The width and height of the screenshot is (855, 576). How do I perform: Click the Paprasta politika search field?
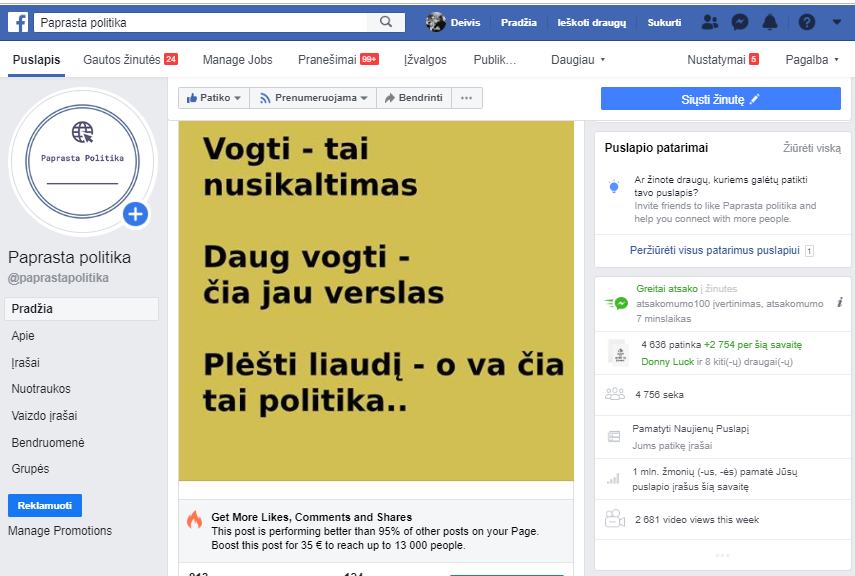tap(201, 22)
